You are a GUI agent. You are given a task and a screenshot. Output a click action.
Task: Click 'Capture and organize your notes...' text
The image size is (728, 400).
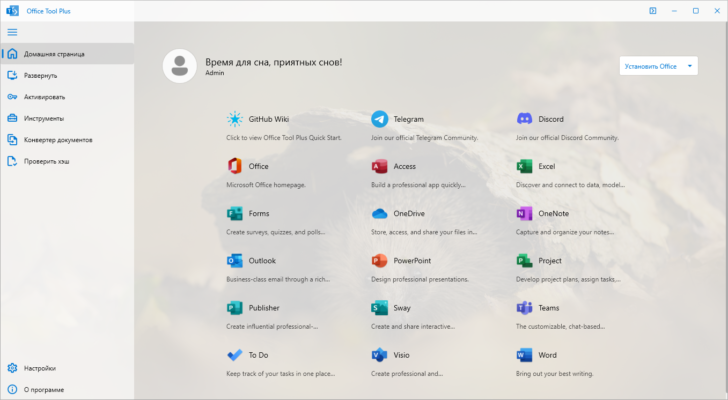[x=565, y=232]
